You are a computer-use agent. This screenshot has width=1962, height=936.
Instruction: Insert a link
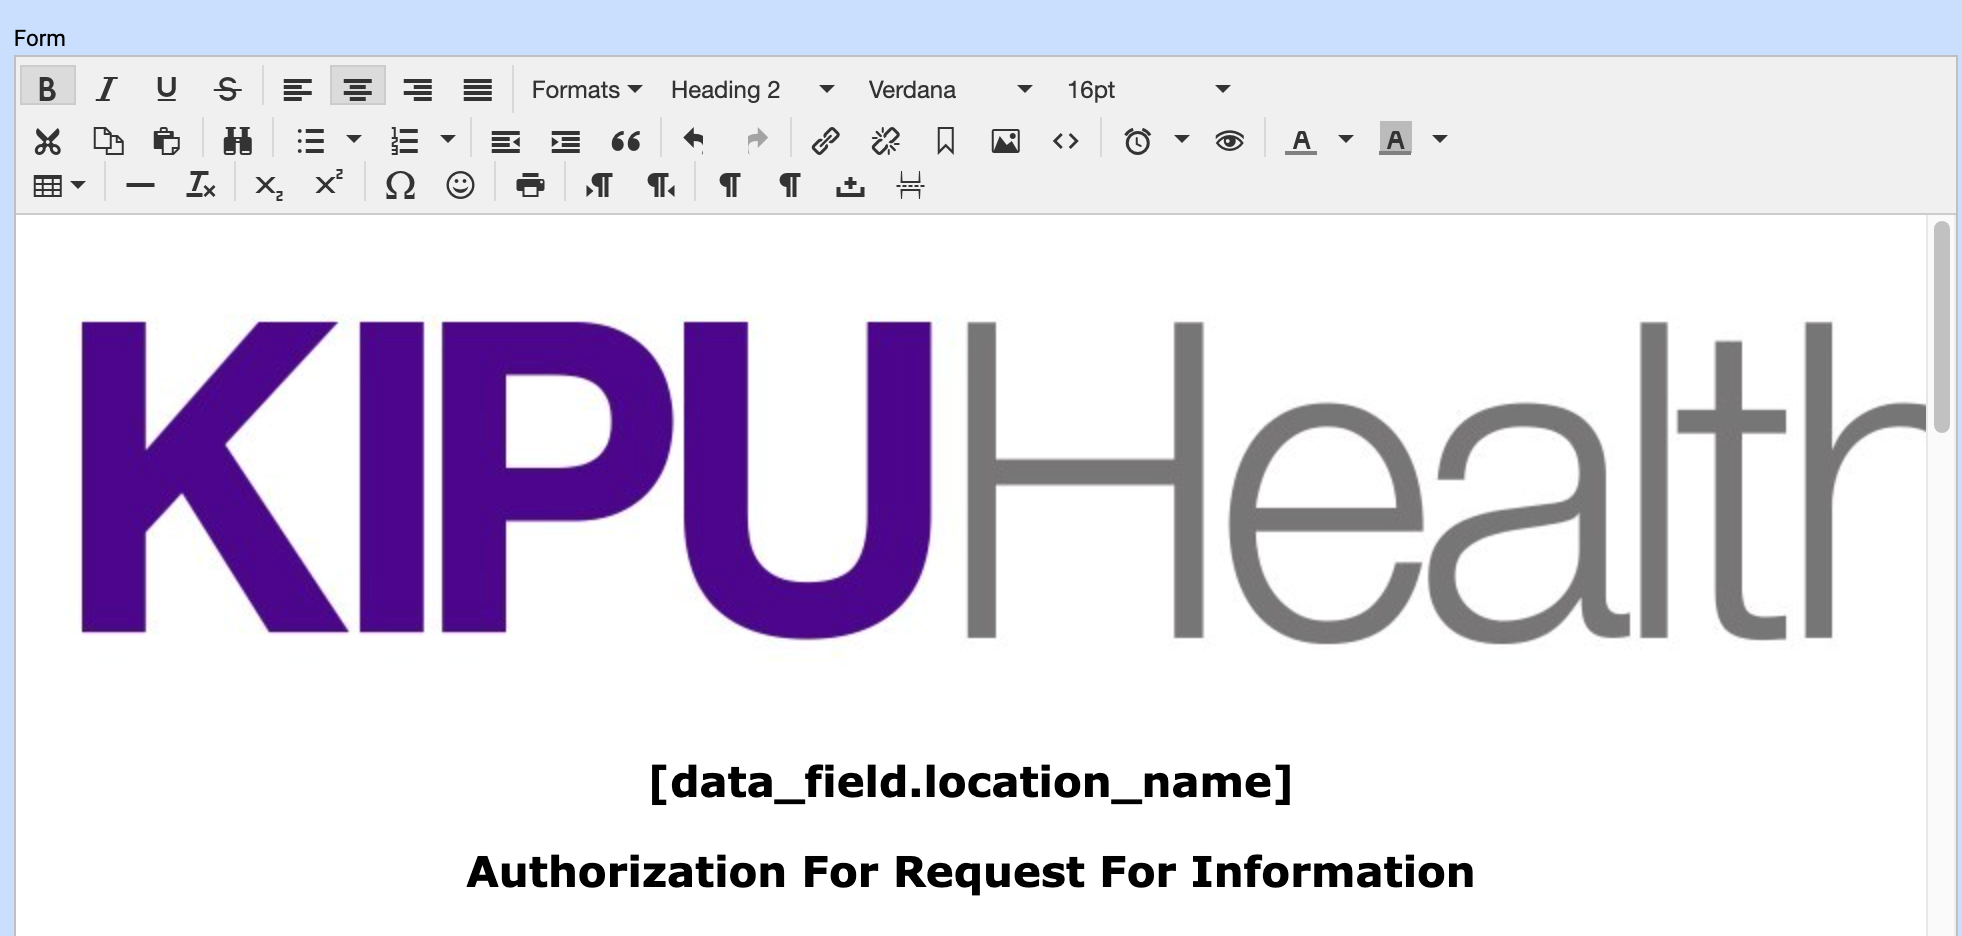pos(826,140)
